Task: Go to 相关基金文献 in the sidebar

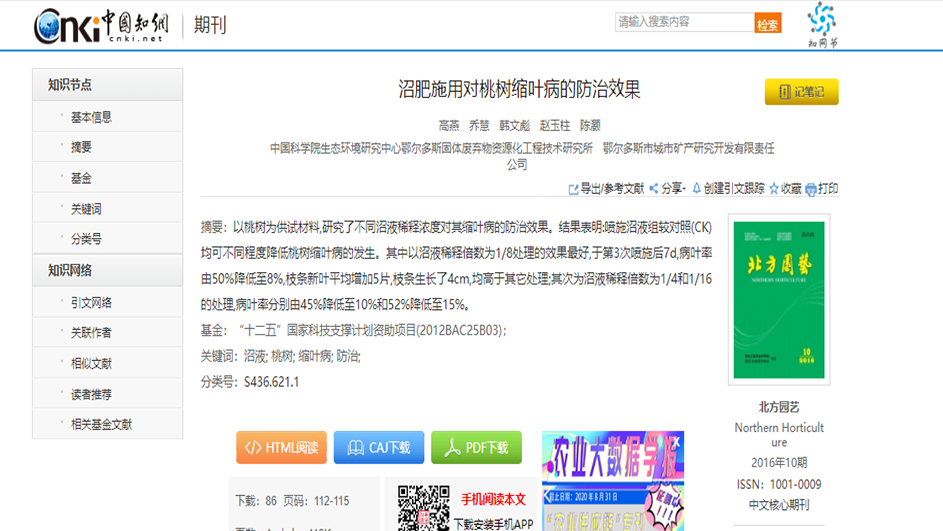Action: click(x=101, y=424)
